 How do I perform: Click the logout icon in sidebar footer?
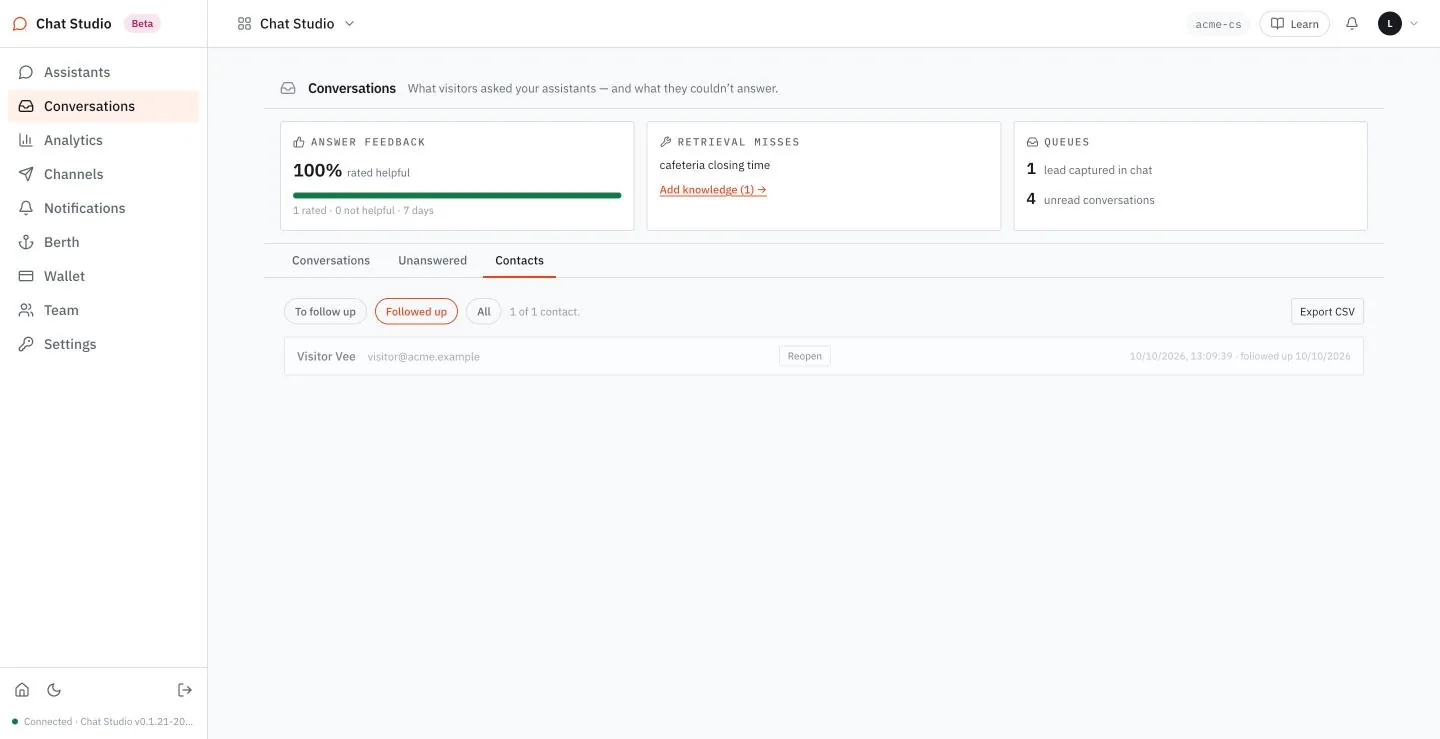[x=185, y=690]
